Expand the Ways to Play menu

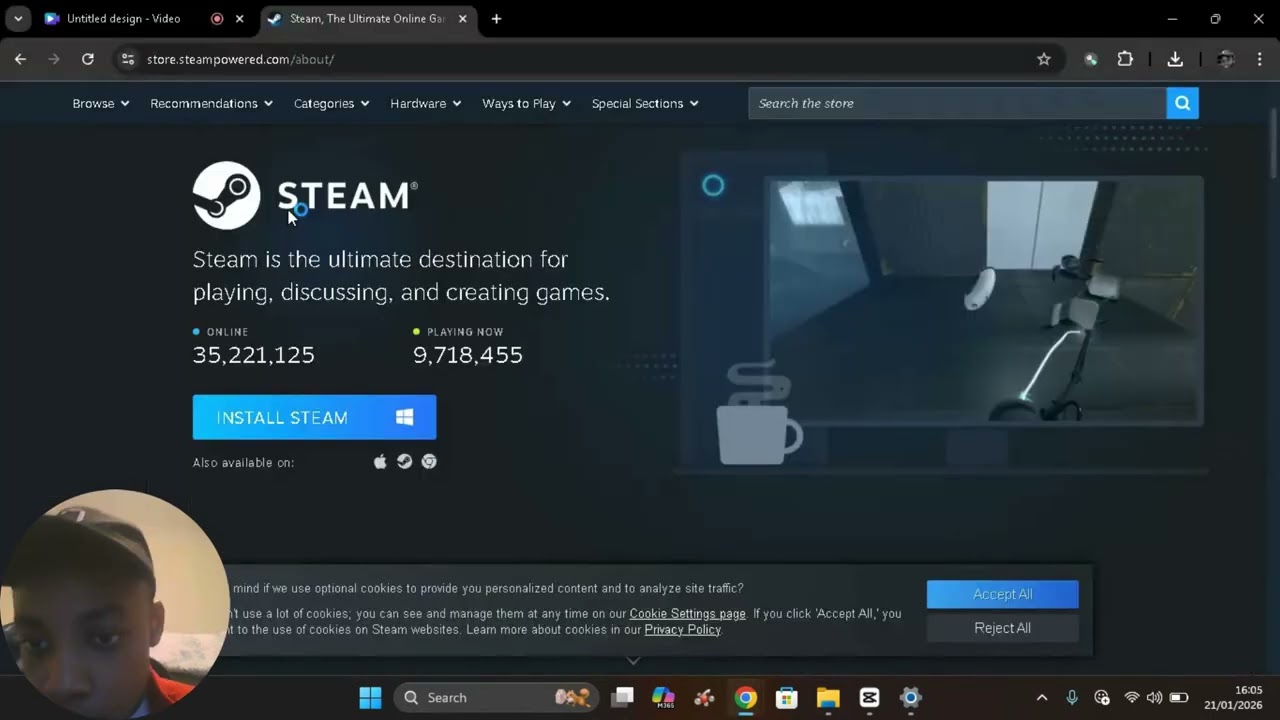pos(526,103)
